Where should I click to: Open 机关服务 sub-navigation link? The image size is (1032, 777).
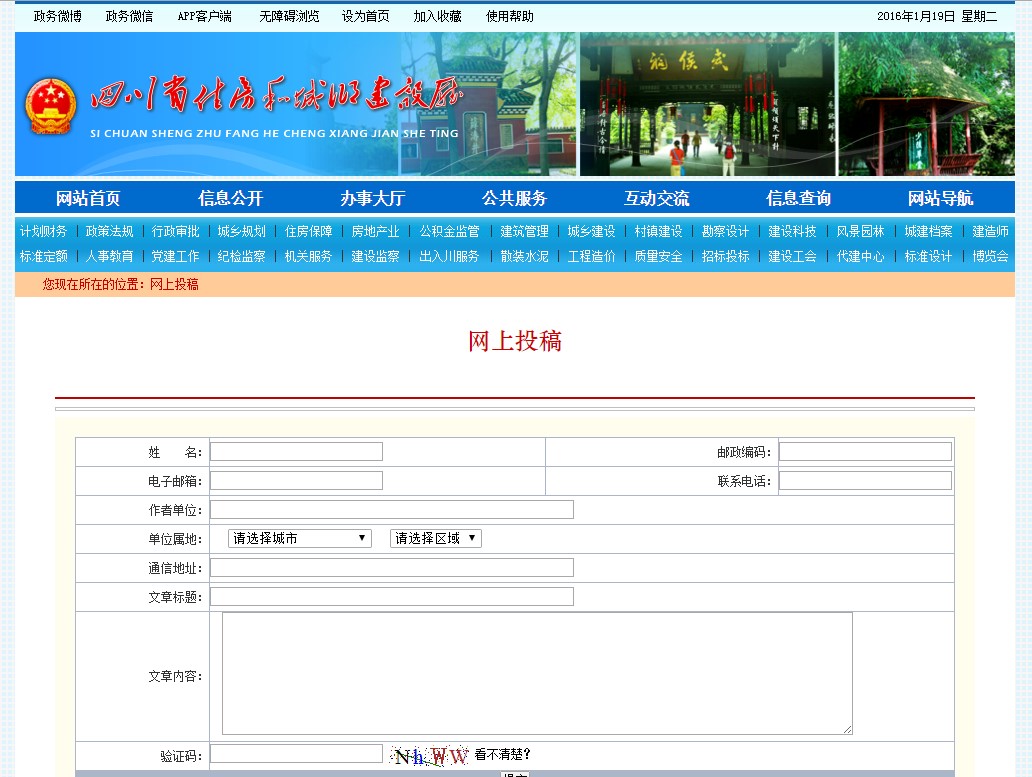pos(308,256)
